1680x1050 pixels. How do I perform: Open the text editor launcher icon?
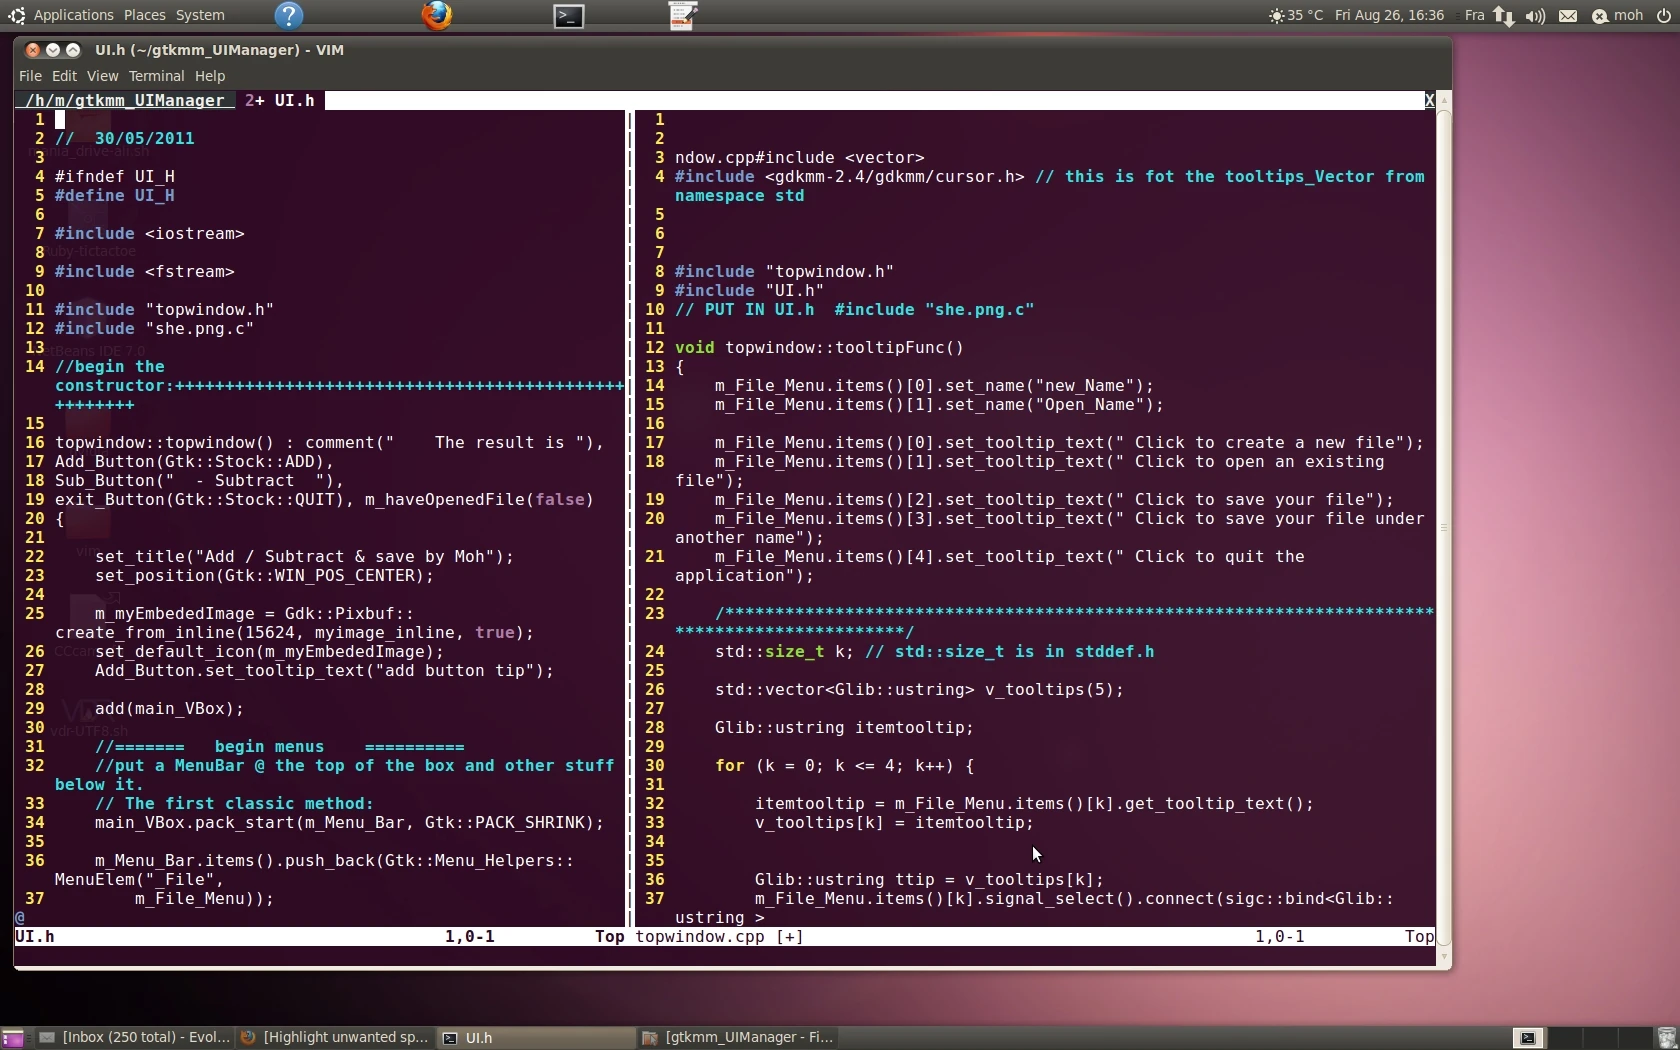pyautogui.click(x=683, y=16)
